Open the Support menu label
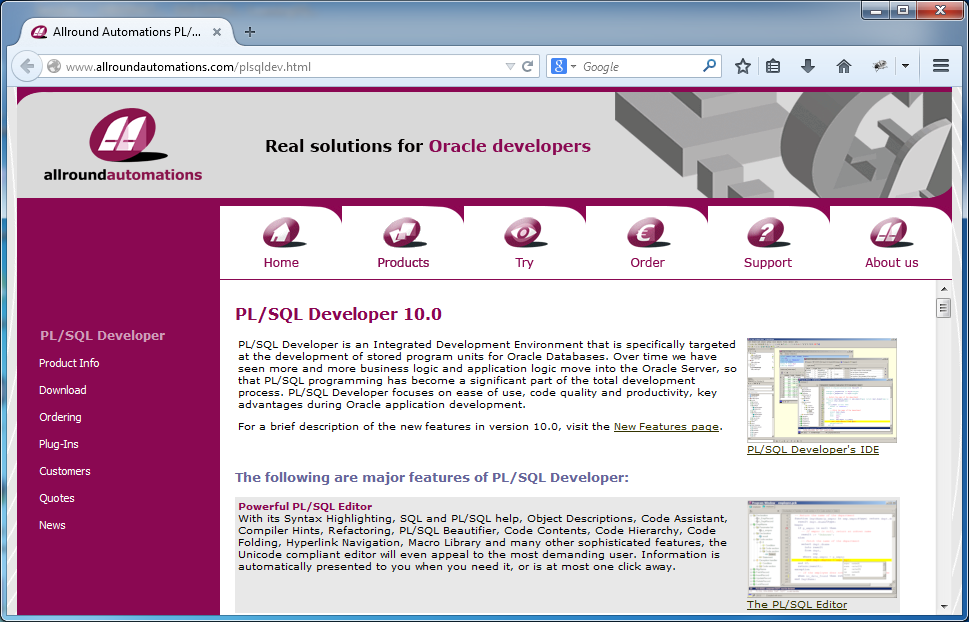This screenshot has height=622, width=969. [x=768, y=263]
